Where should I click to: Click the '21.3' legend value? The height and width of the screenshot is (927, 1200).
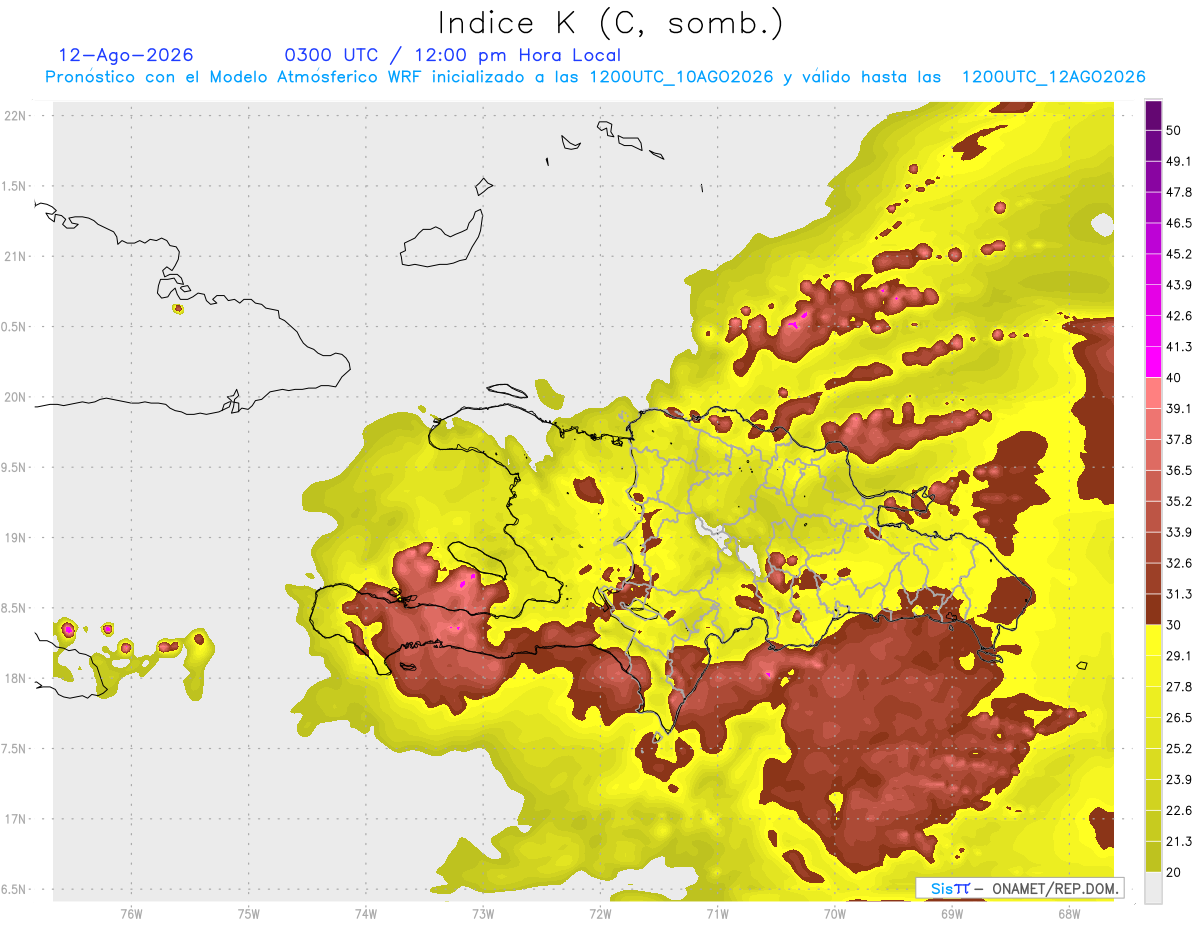coord(1180,841)
